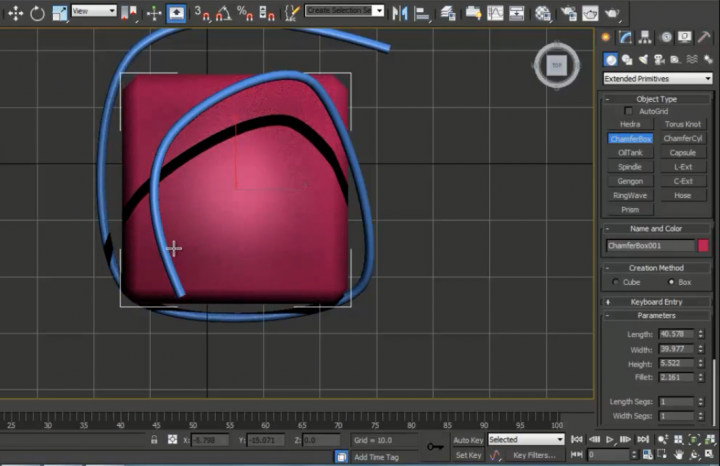Screen dimensions: 720x466
Task: Select the Lights category icon
Action: click(645, 59)
